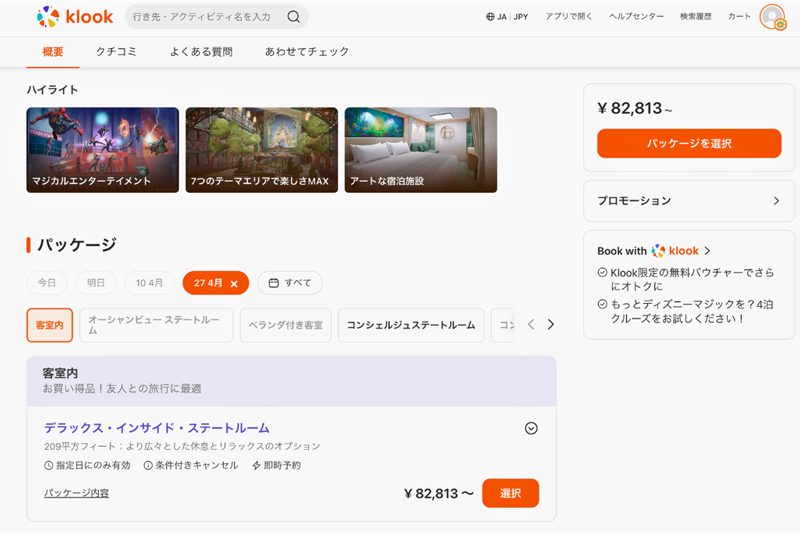Expand the プロモーション section
Screen dimensions: 800x534
pos(688,201)
